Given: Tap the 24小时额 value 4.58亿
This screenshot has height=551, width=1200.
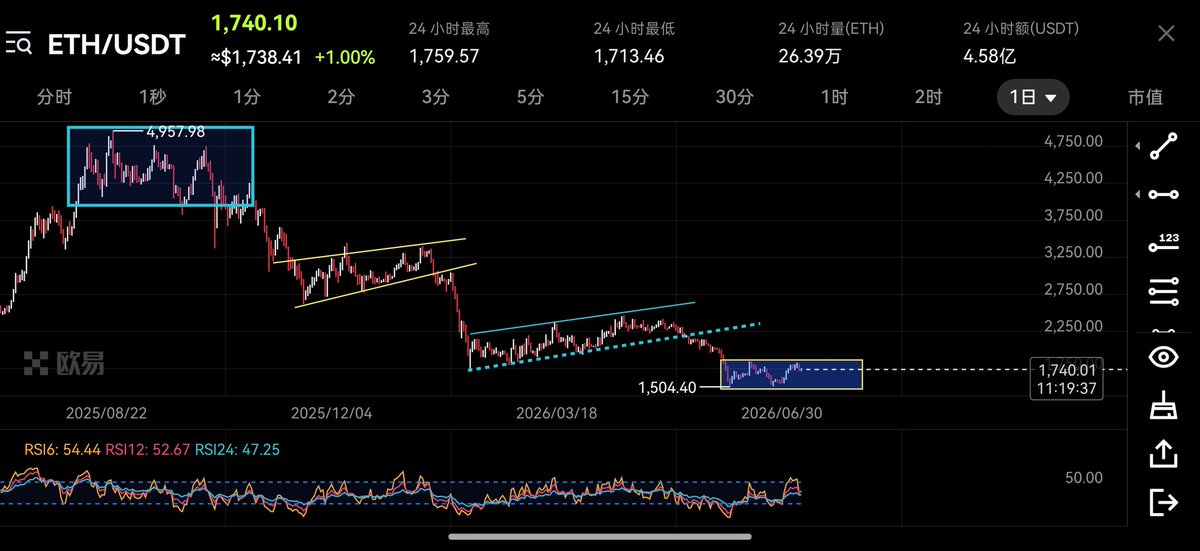Looking at the screenshot, I should point(989,56).
